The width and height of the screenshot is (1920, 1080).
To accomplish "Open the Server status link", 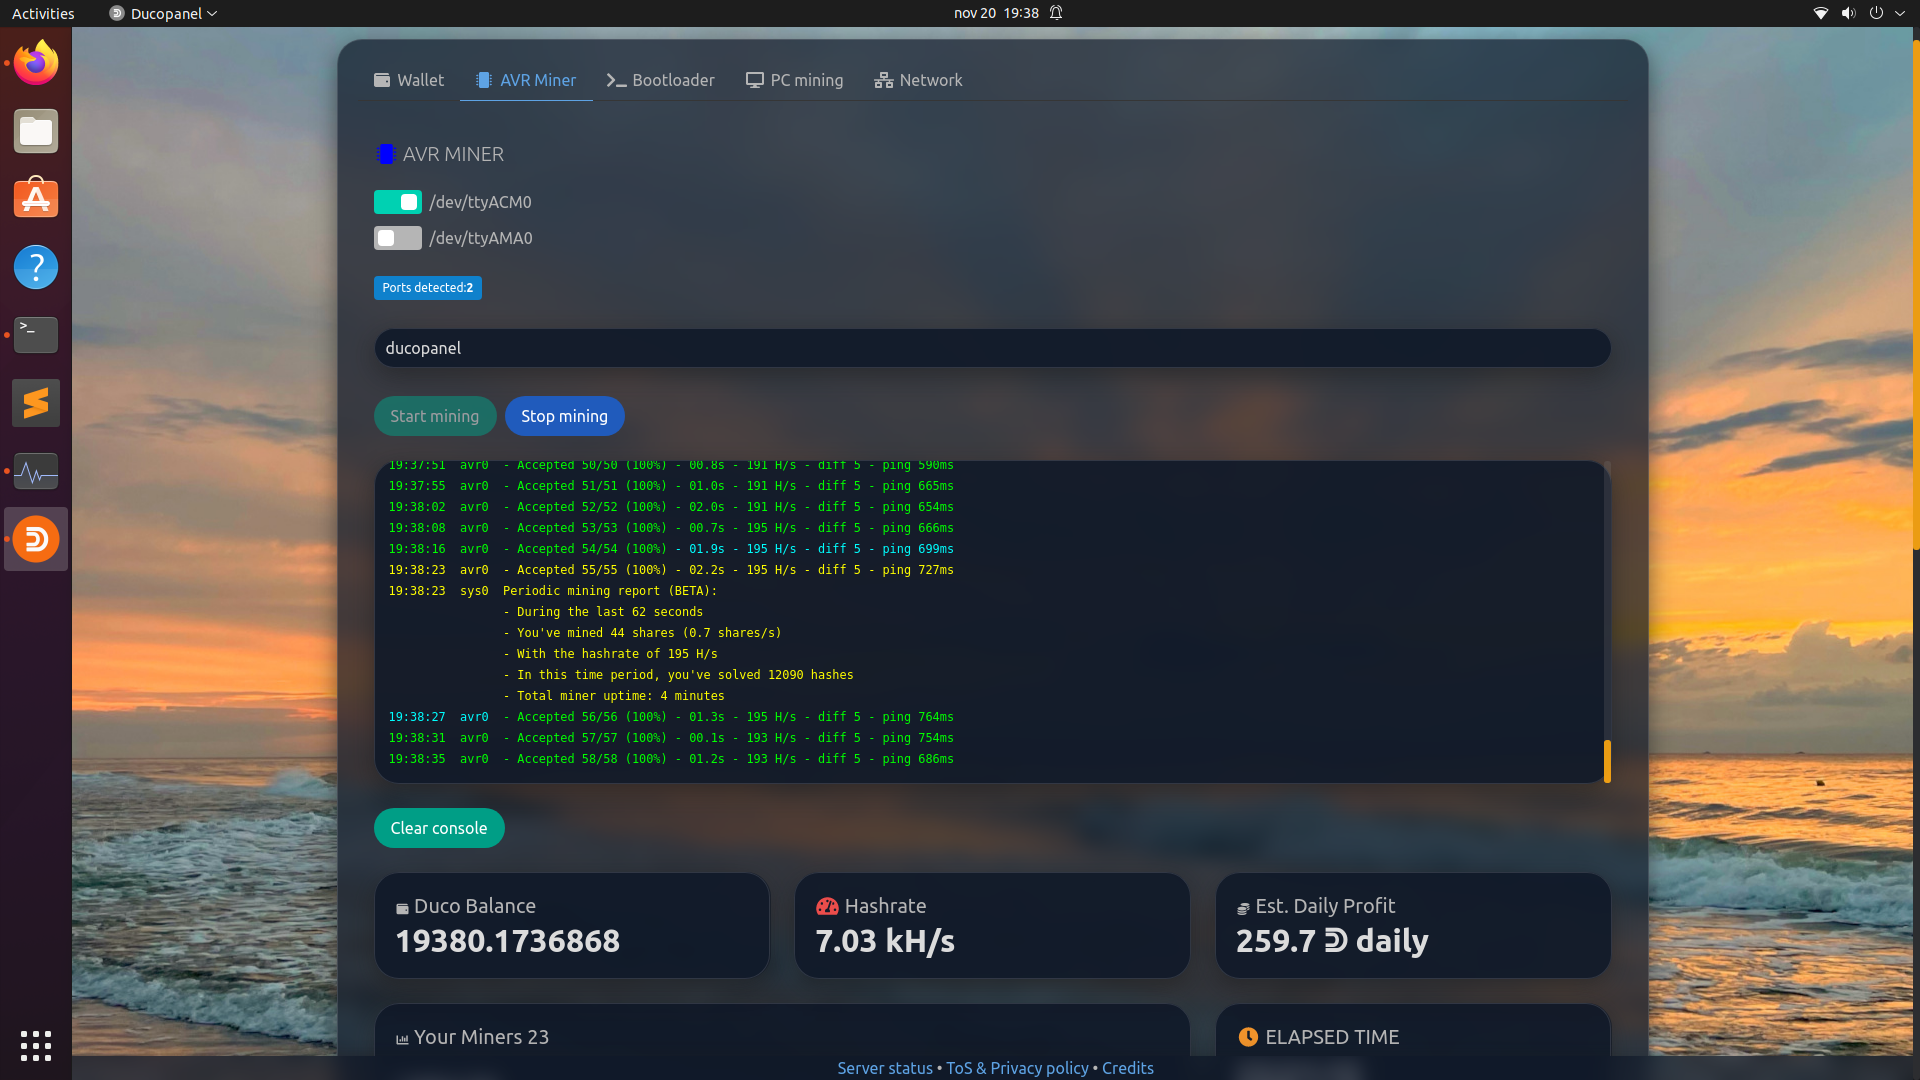I will [x=884, y=1068].
